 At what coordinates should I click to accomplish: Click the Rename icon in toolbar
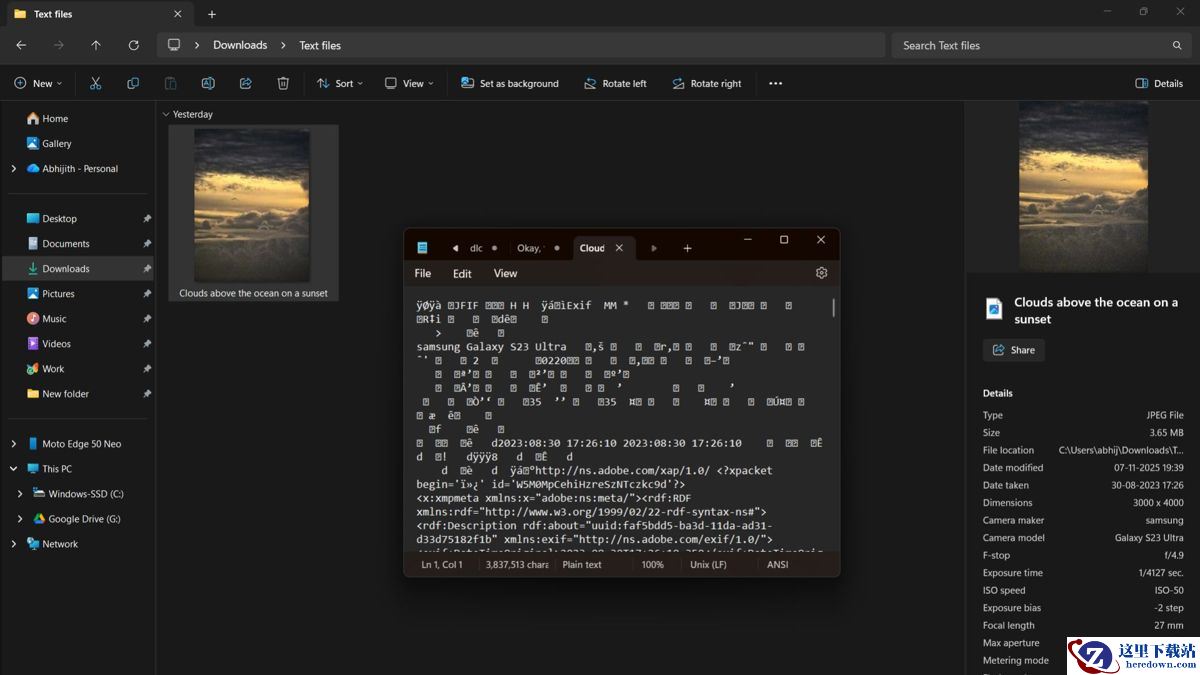coord(208,84)
